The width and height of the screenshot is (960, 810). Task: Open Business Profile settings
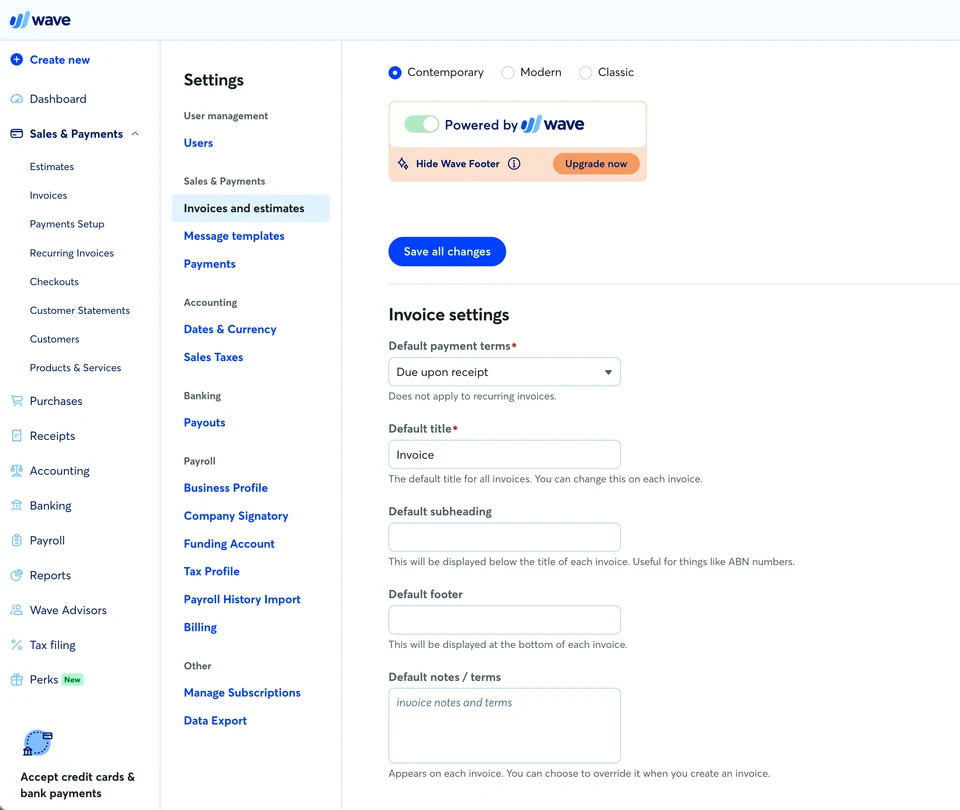[226, 488]
